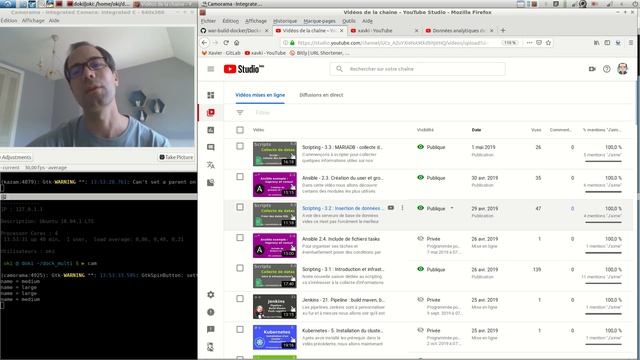Open a new Firefox tab with plus button
The width and height of the screenshot is (640, 360).
[x=503, y=30]
